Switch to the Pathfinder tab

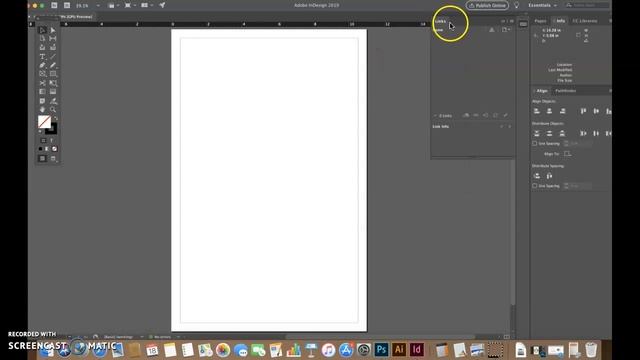(x=566, y=91)
